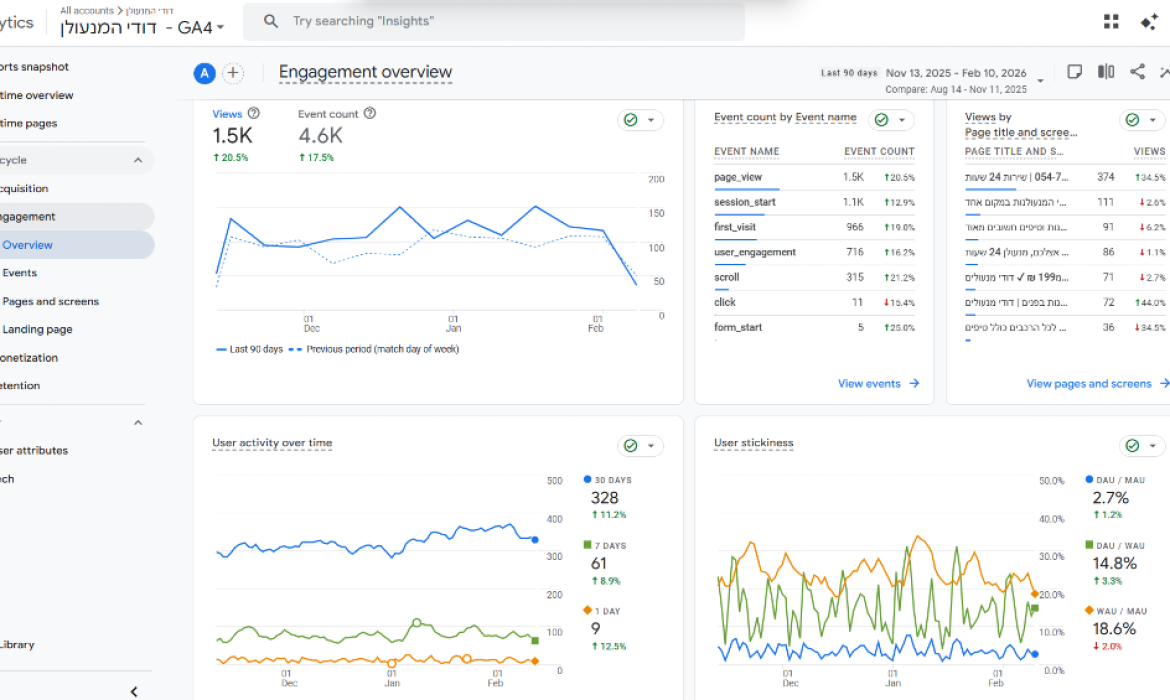Click the data quality checkmark on Event count card
This screenshot has height=700, width=1170.
click(x=631, y=119)
